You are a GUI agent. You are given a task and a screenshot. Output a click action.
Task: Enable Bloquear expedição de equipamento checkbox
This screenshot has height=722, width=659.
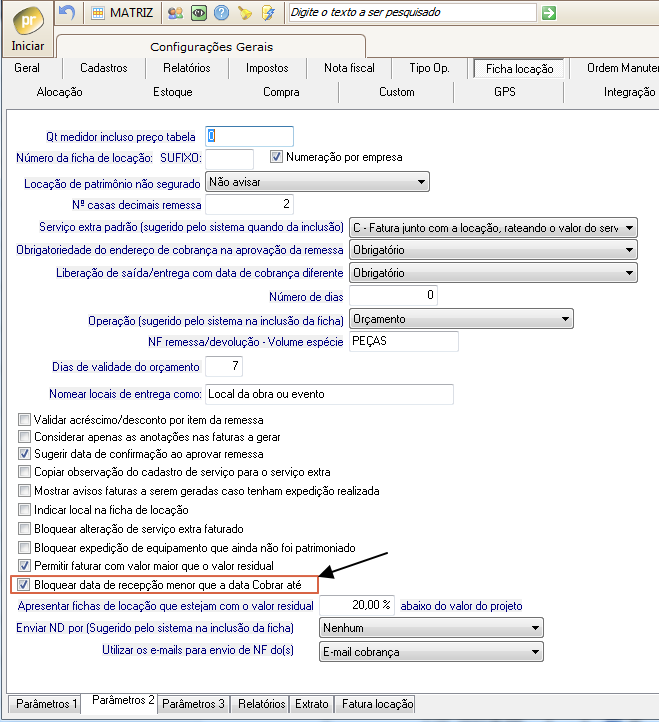click(x=24, y=547)
